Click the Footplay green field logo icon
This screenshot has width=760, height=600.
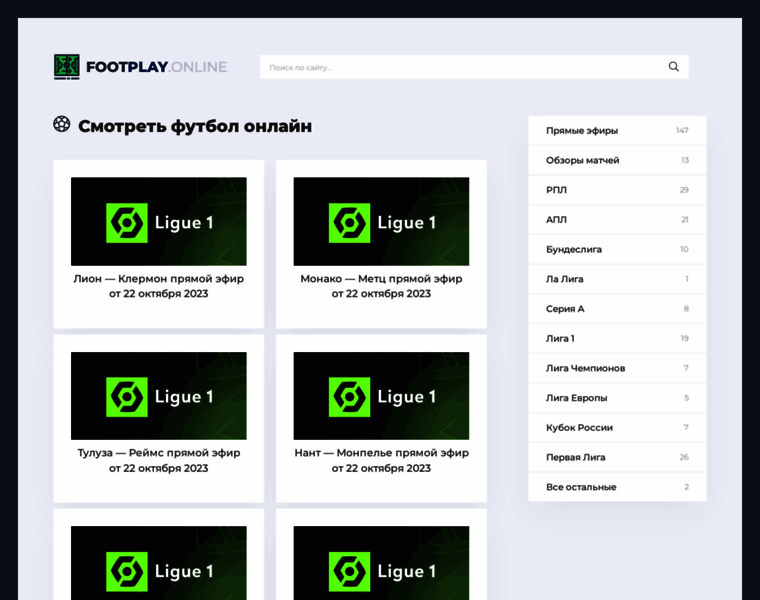66,67
